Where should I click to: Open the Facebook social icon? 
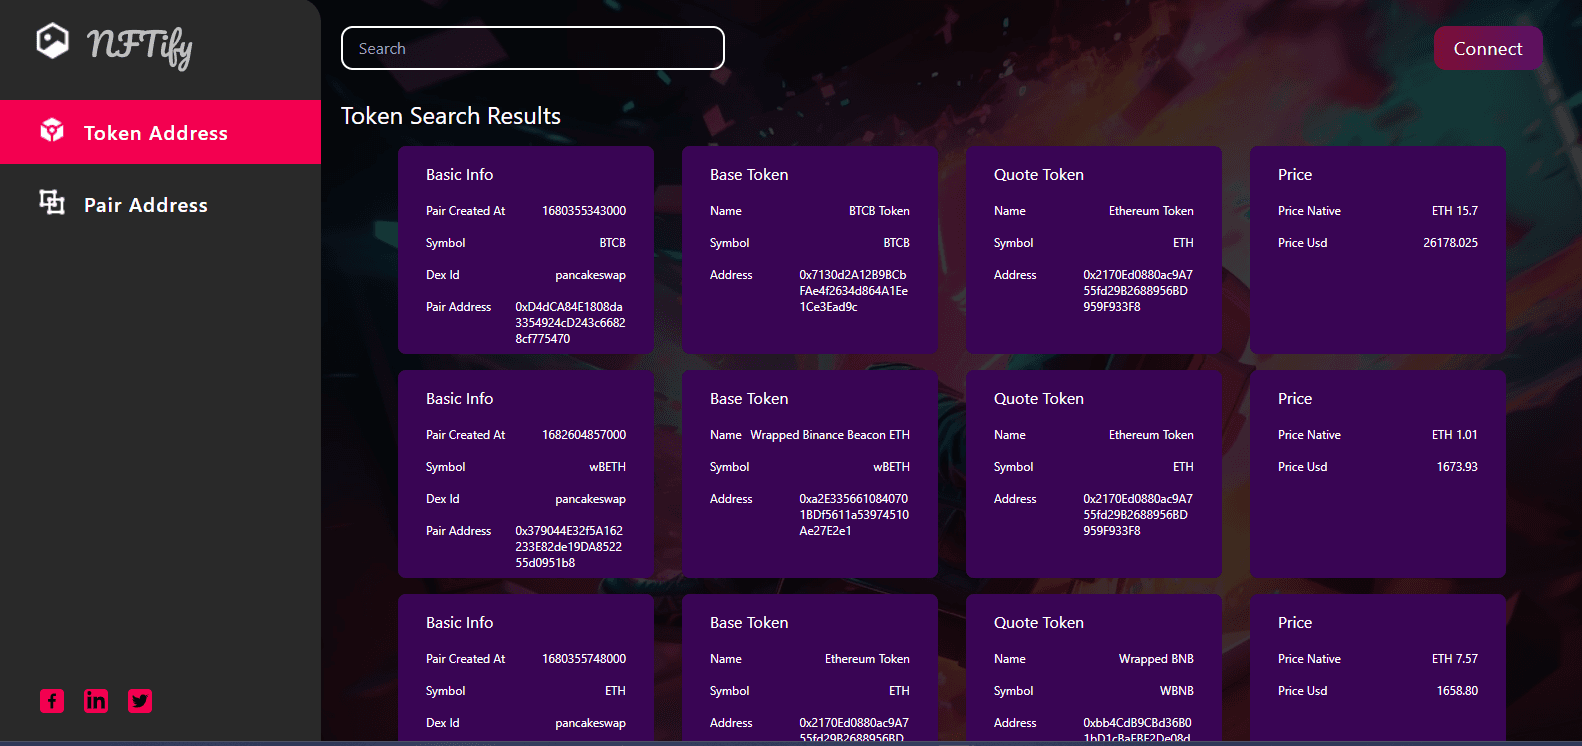[x=52, y=701]
